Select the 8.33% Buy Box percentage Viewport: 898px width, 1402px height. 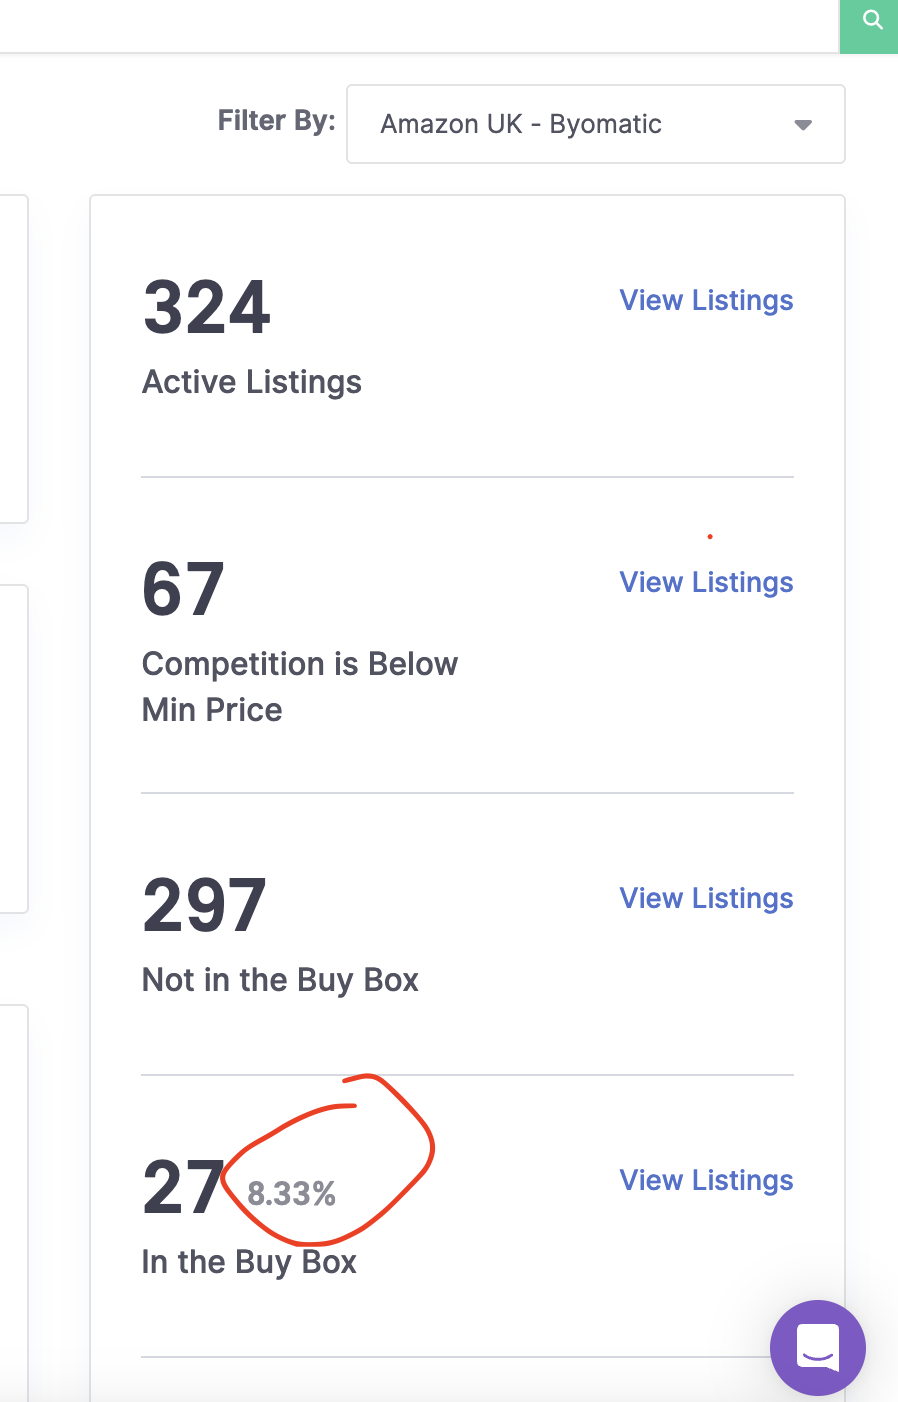pyautogui.click(x=292, y=1193)
